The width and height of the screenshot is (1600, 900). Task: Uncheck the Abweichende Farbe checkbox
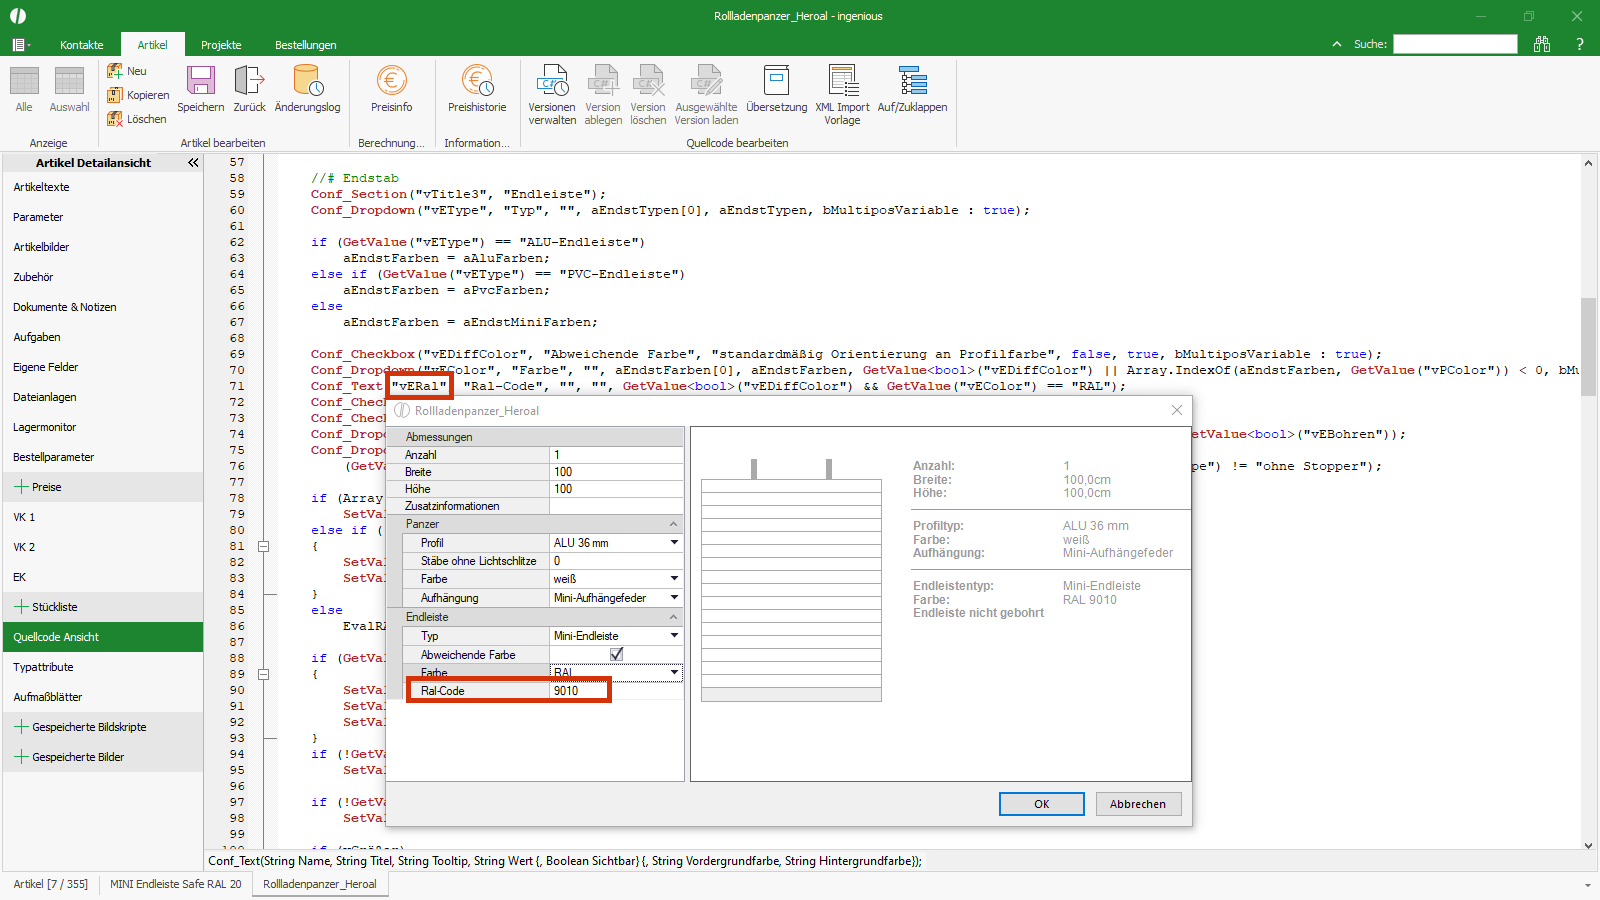616,654
